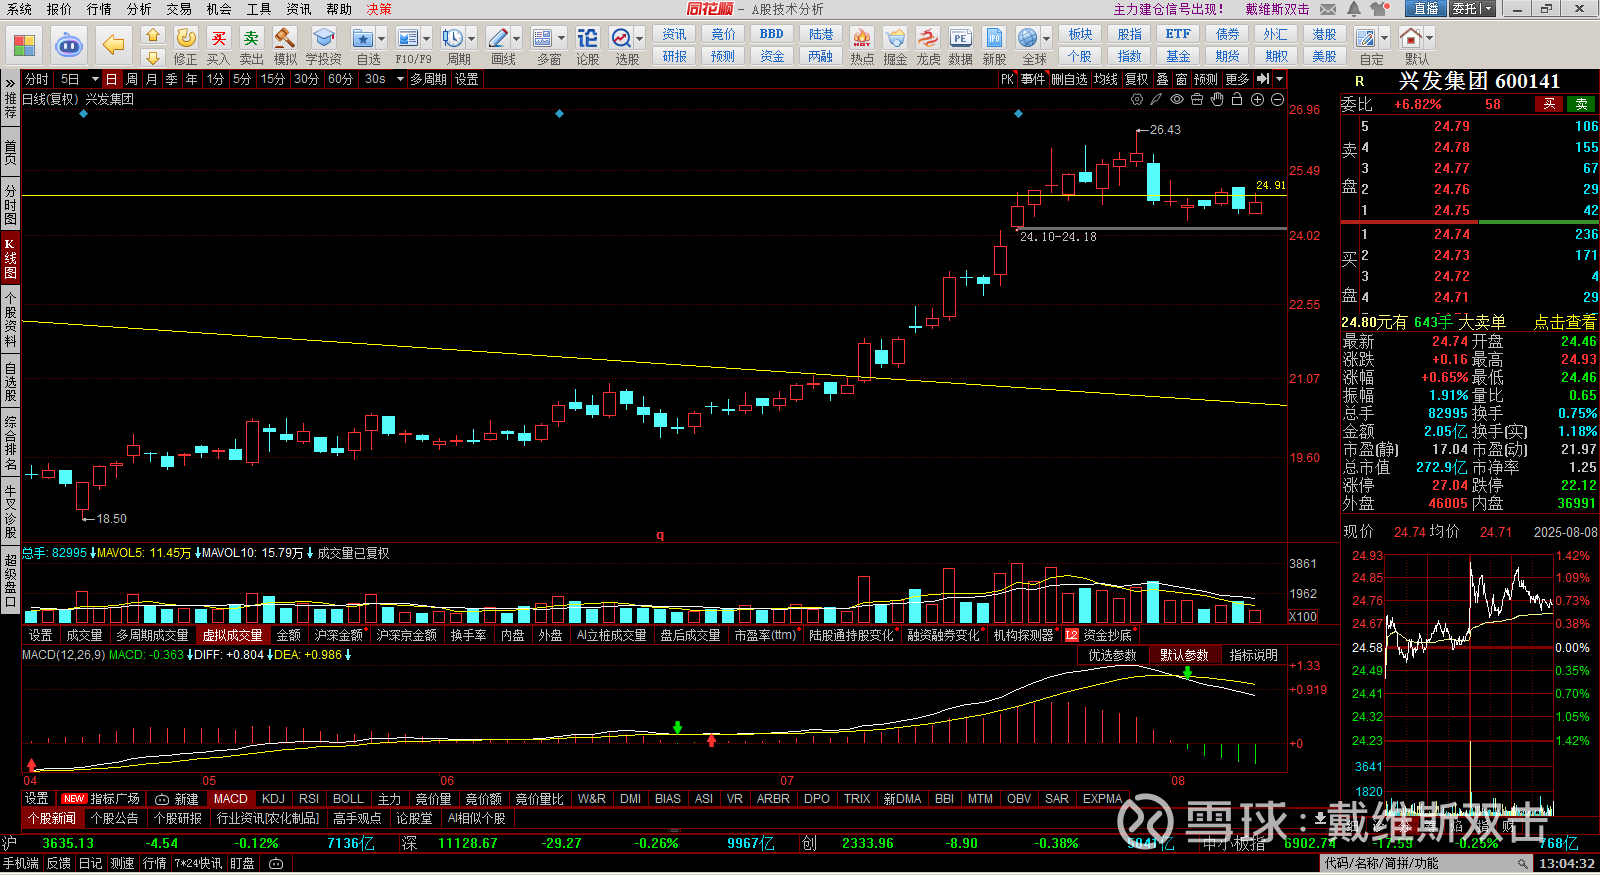The height and width of the screenshot is (875, 1600).
Task: Click 点击查看 link for large orders
Action: (1565, 322)
